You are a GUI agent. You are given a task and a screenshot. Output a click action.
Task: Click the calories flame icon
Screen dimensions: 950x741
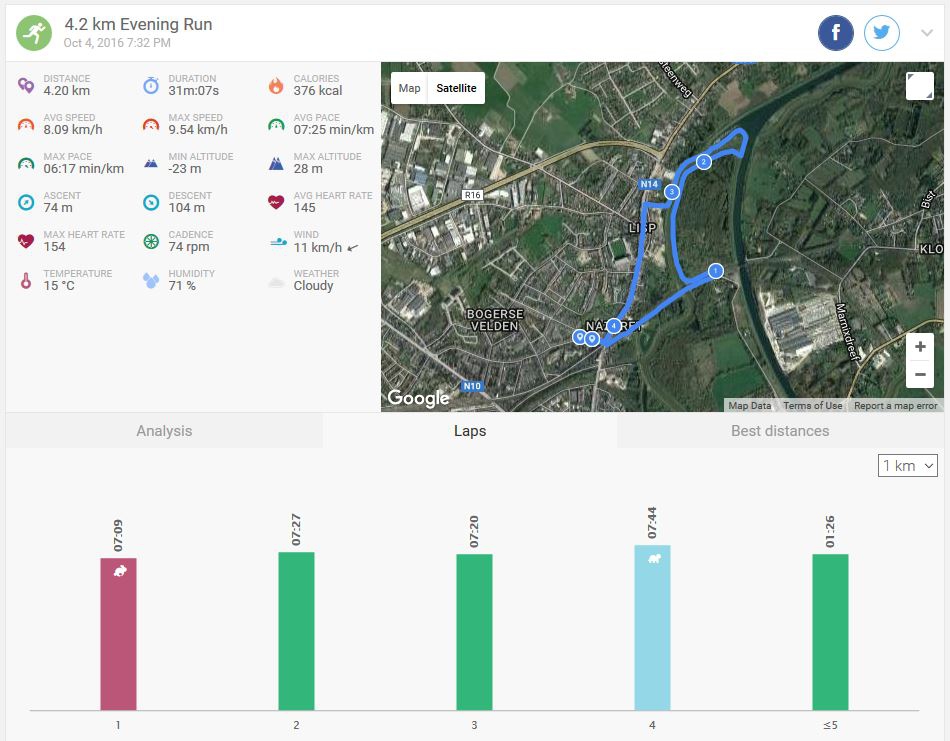tap(276, 85)
